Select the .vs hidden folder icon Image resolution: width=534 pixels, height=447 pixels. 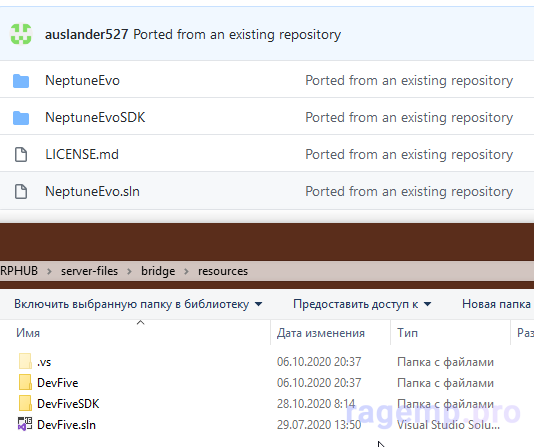[x=25, y=362]
